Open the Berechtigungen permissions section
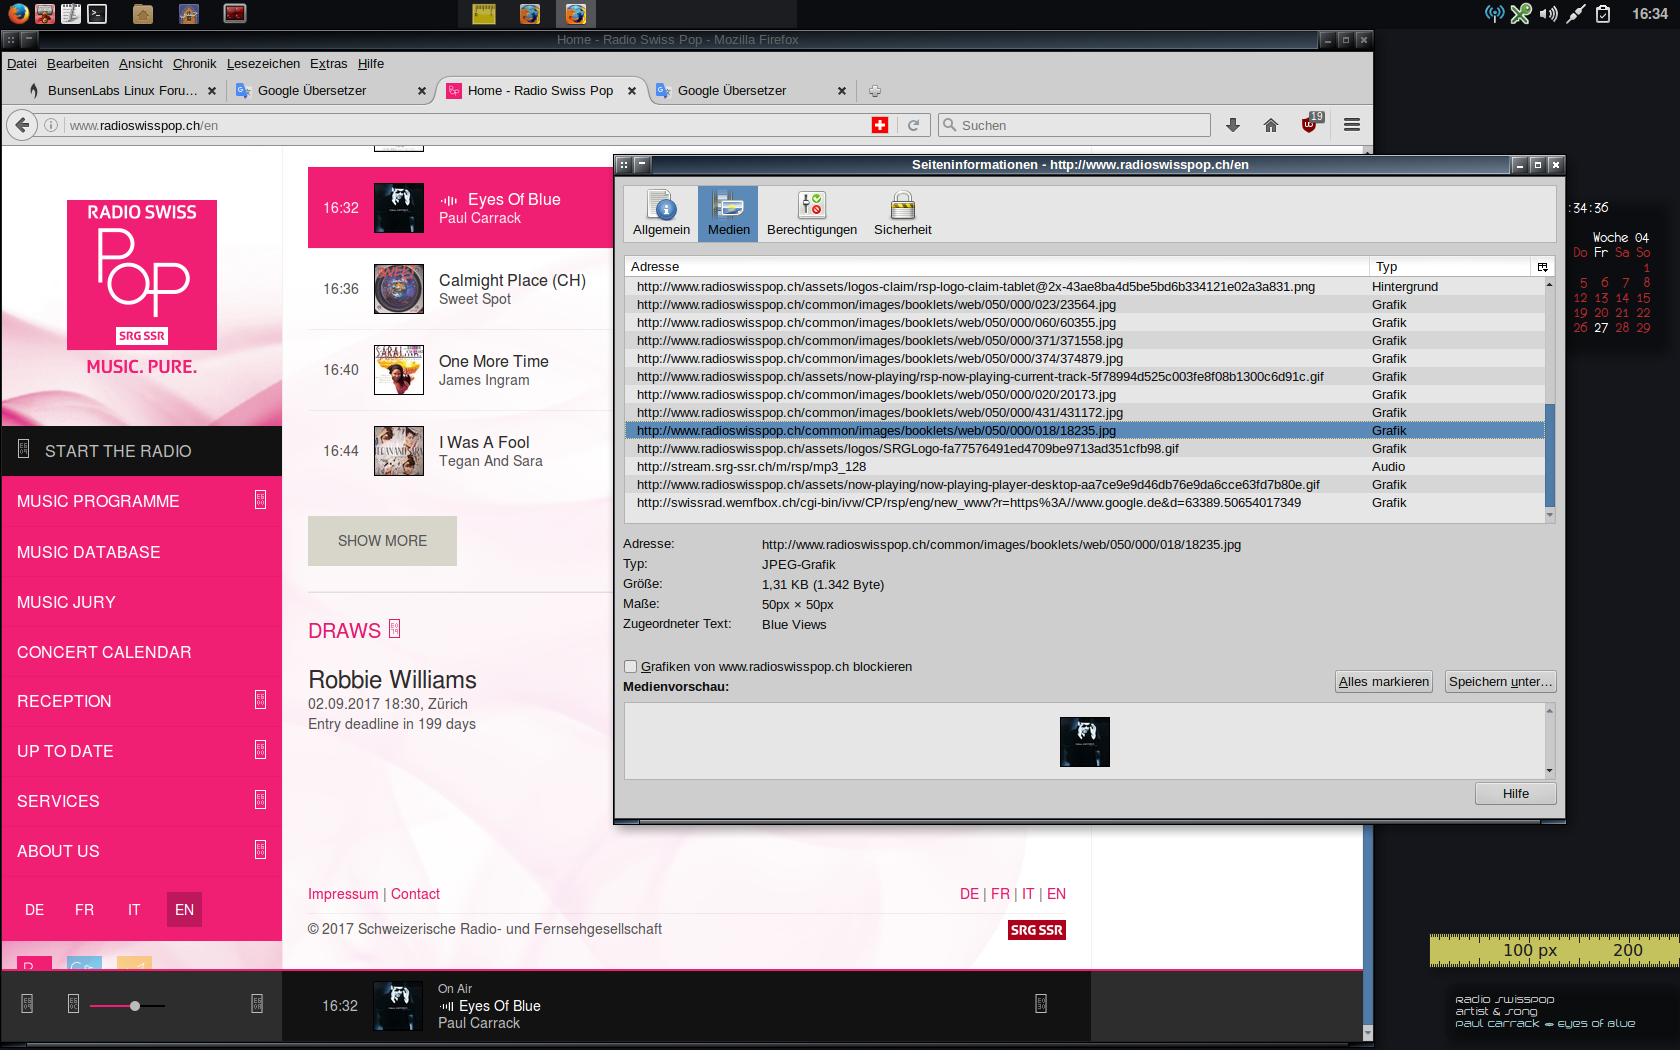This screenshot has height=1050, width=1680. tap(811, 213)
